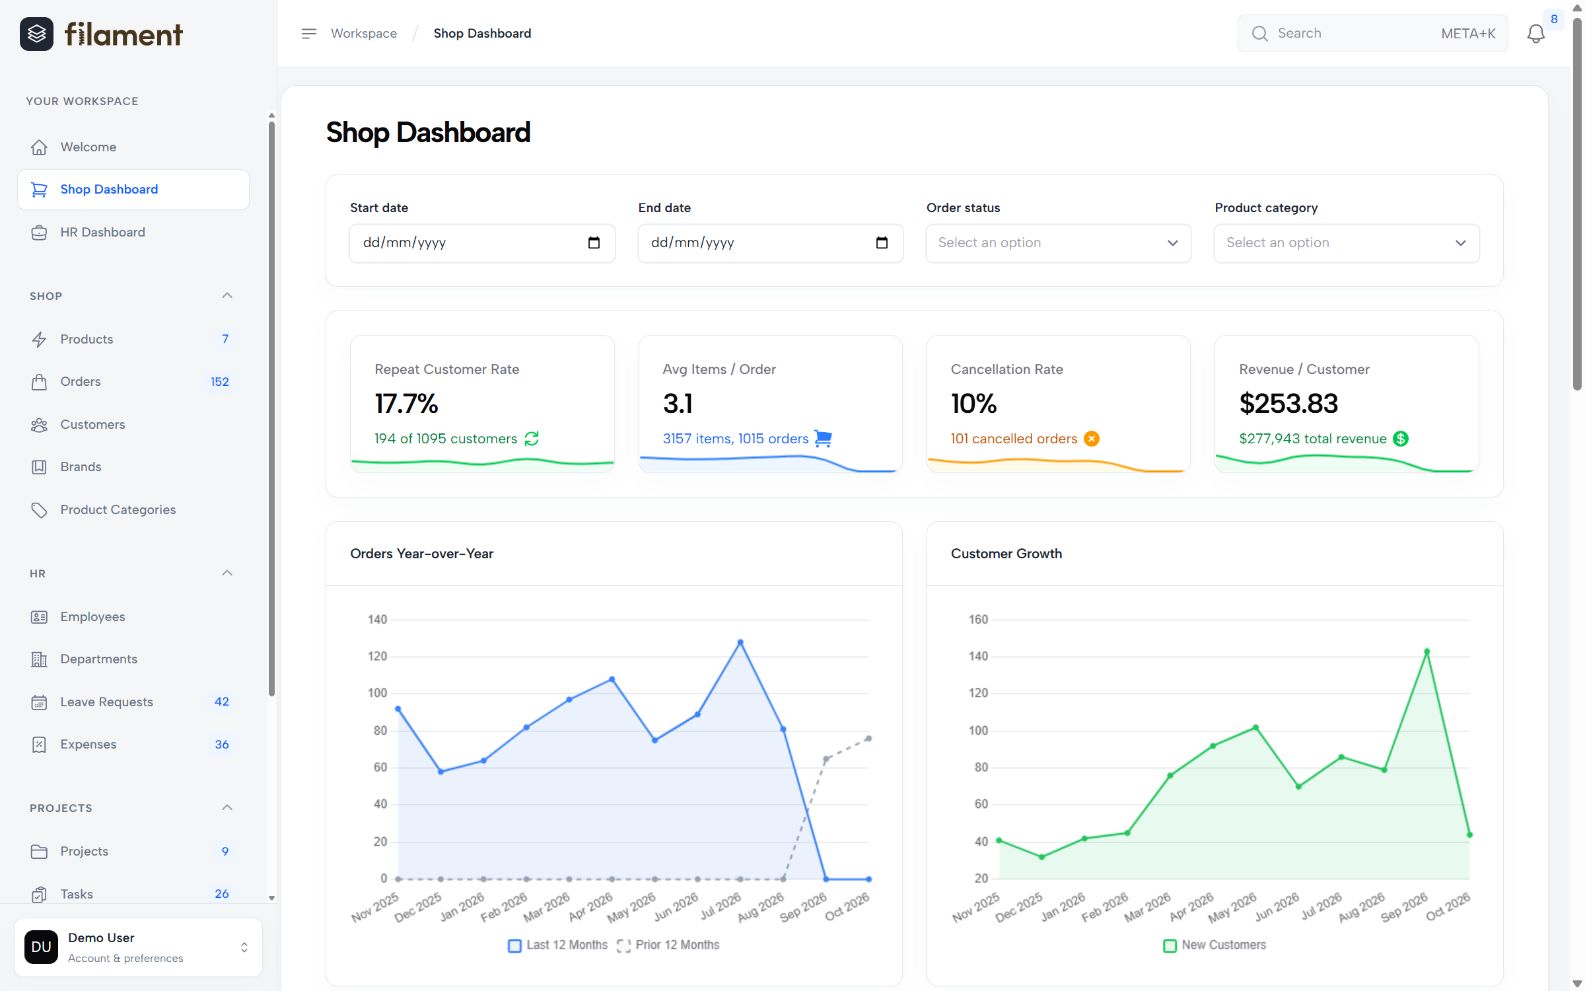
Task: Click the Orders shopping bag icon
Action: (x=39, y=382)
